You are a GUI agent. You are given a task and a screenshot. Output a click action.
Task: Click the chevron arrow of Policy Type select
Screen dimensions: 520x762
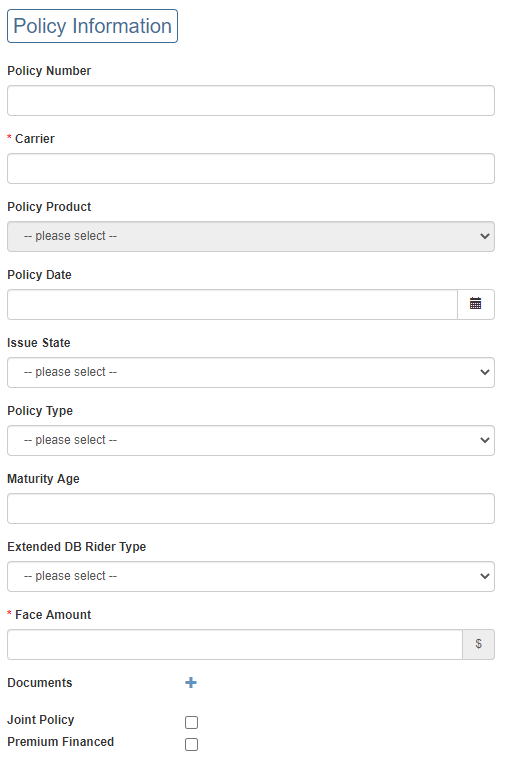[485, 440]
